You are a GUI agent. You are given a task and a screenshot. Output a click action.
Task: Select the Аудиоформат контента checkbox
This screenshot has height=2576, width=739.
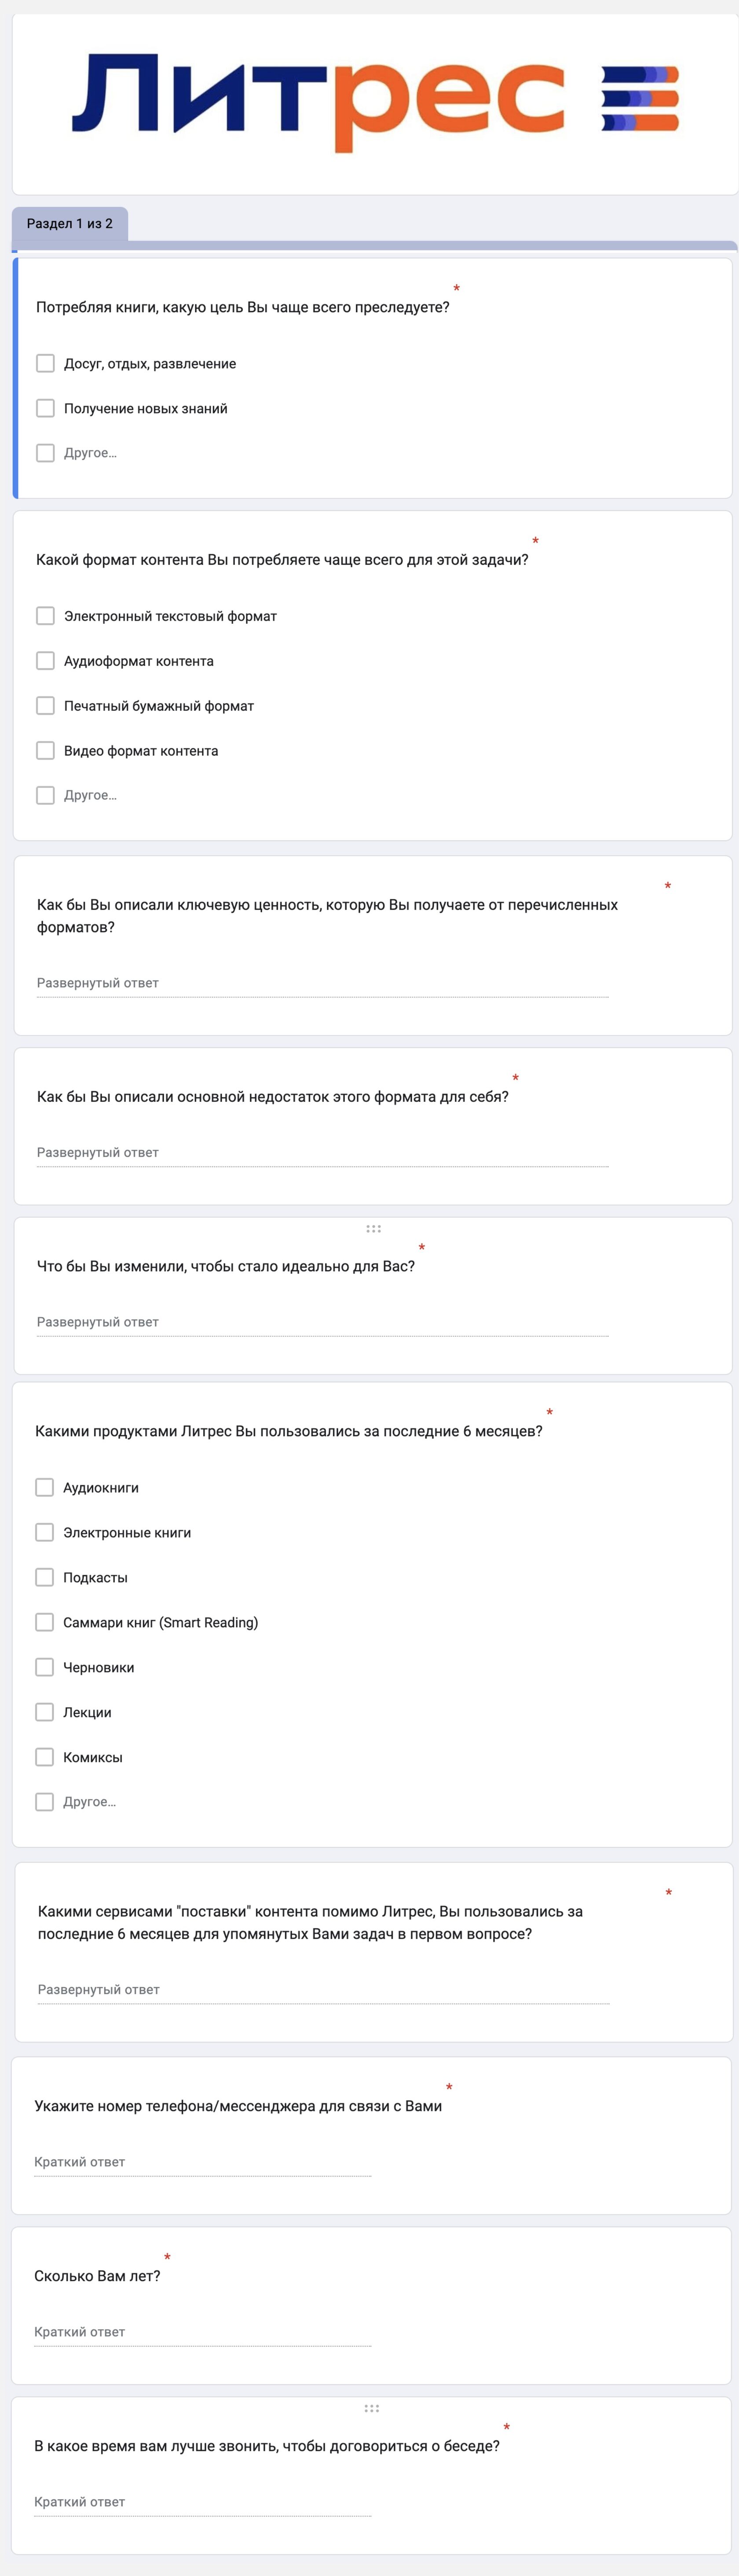coord(45,661)
